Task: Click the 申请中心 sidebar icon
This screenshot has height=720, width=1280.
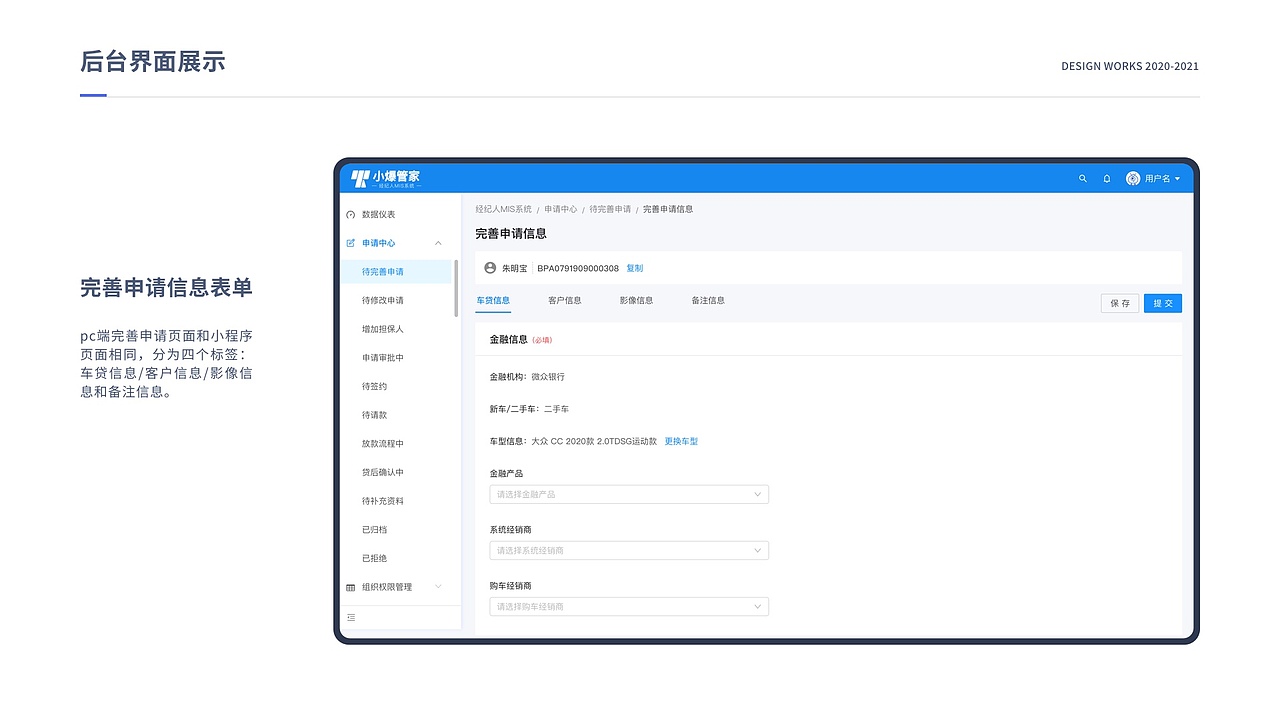Action: pyautogui.click(x=351, y=243)
